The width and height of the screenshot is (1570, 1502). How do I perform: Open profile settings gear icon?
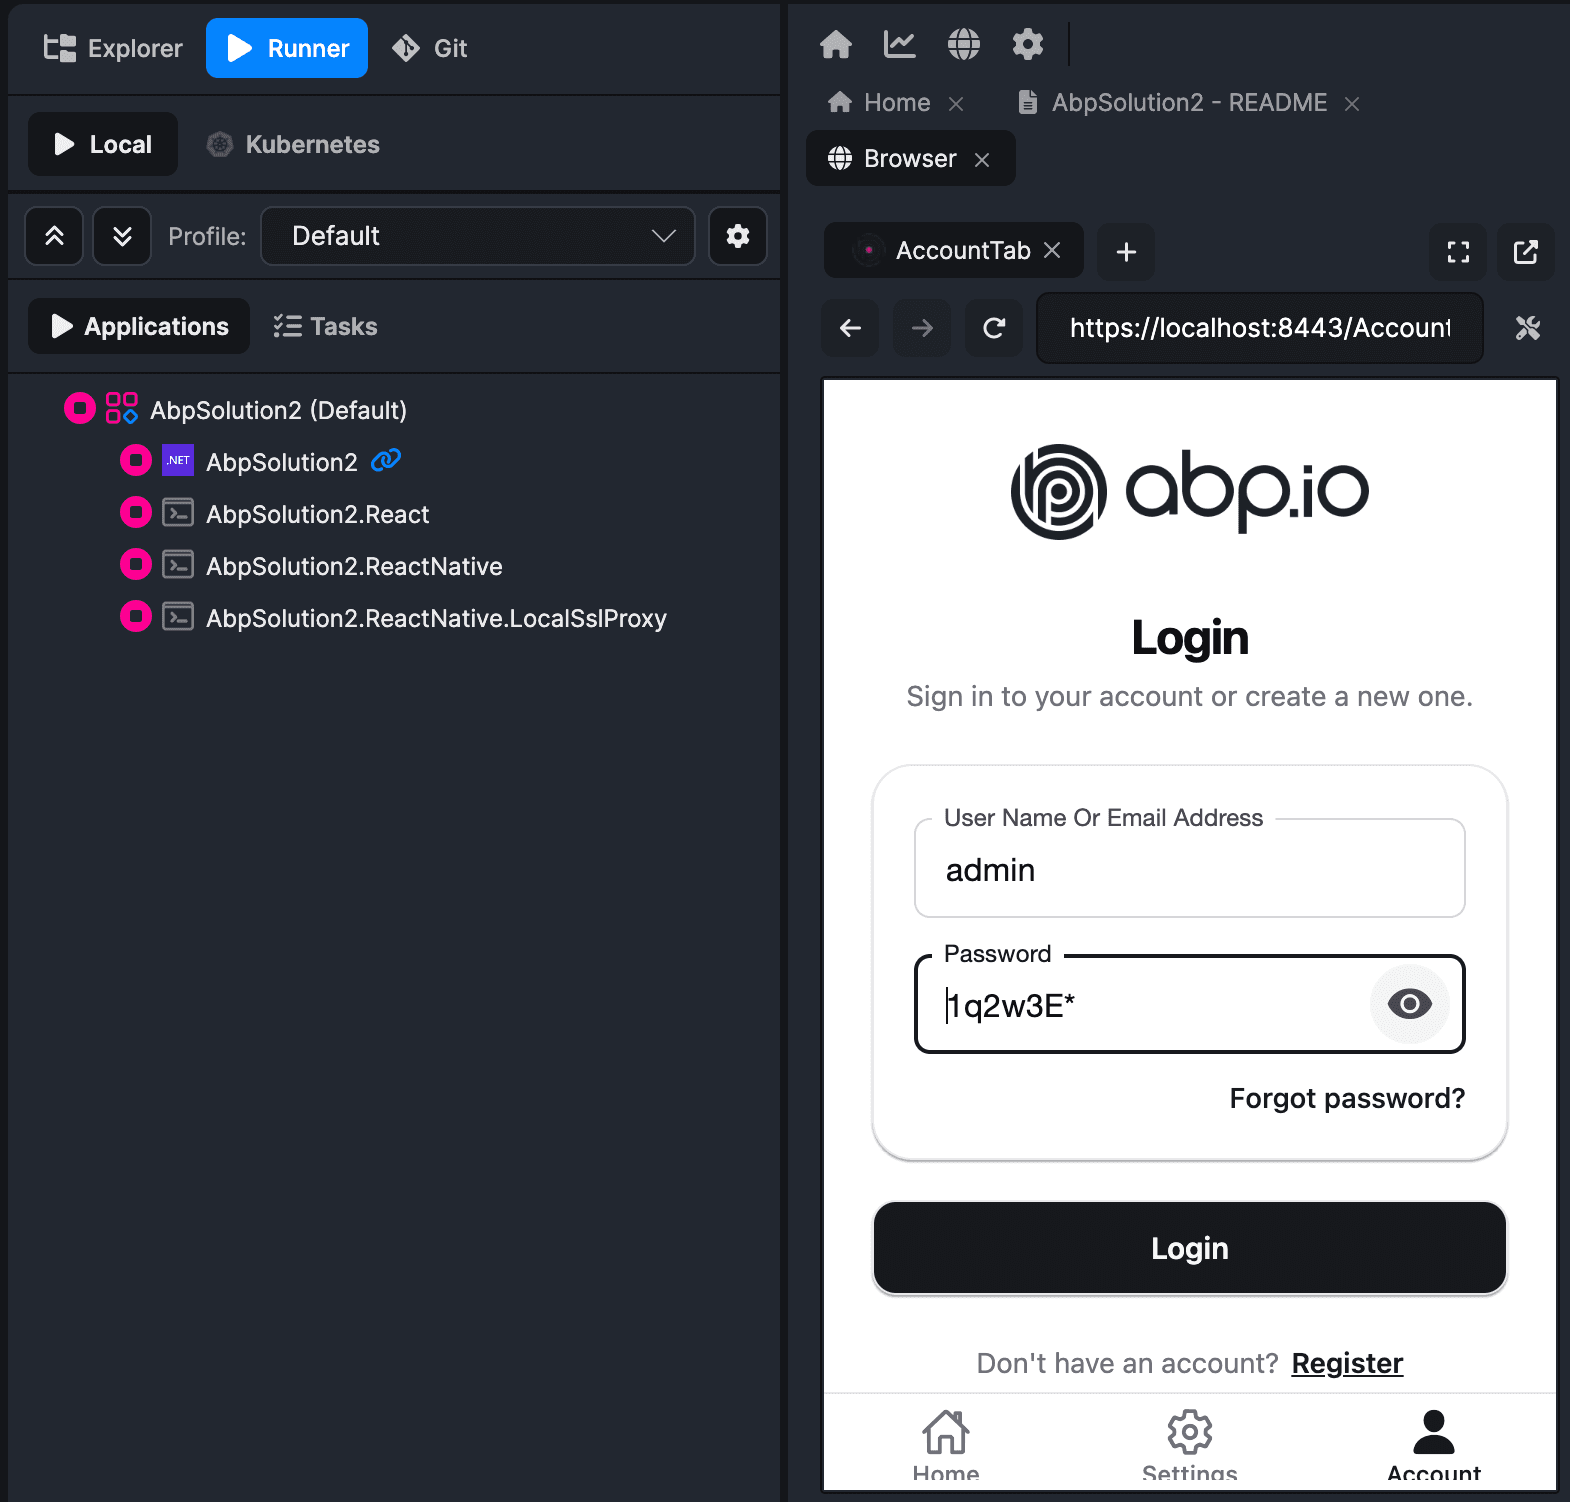click(x=738, y=236)
